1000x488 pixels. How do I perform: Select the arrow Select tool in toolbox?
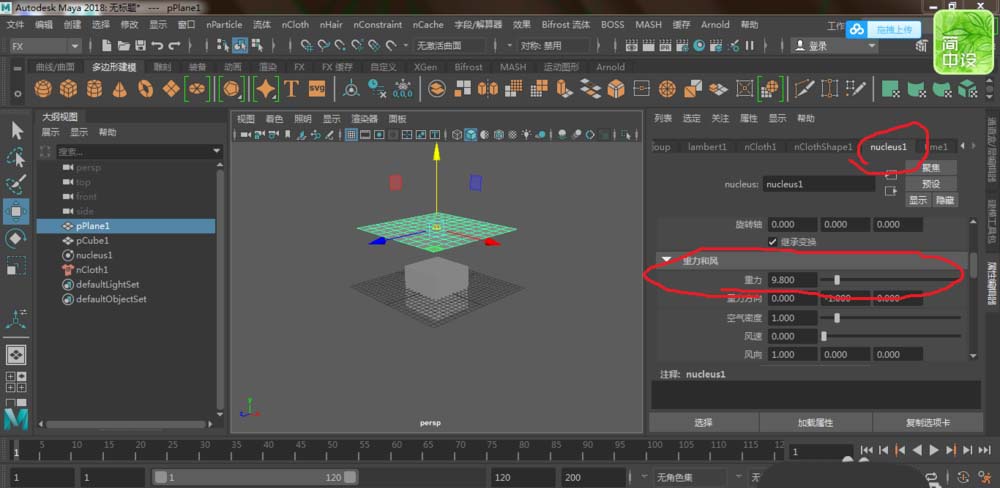click(17, 130)
